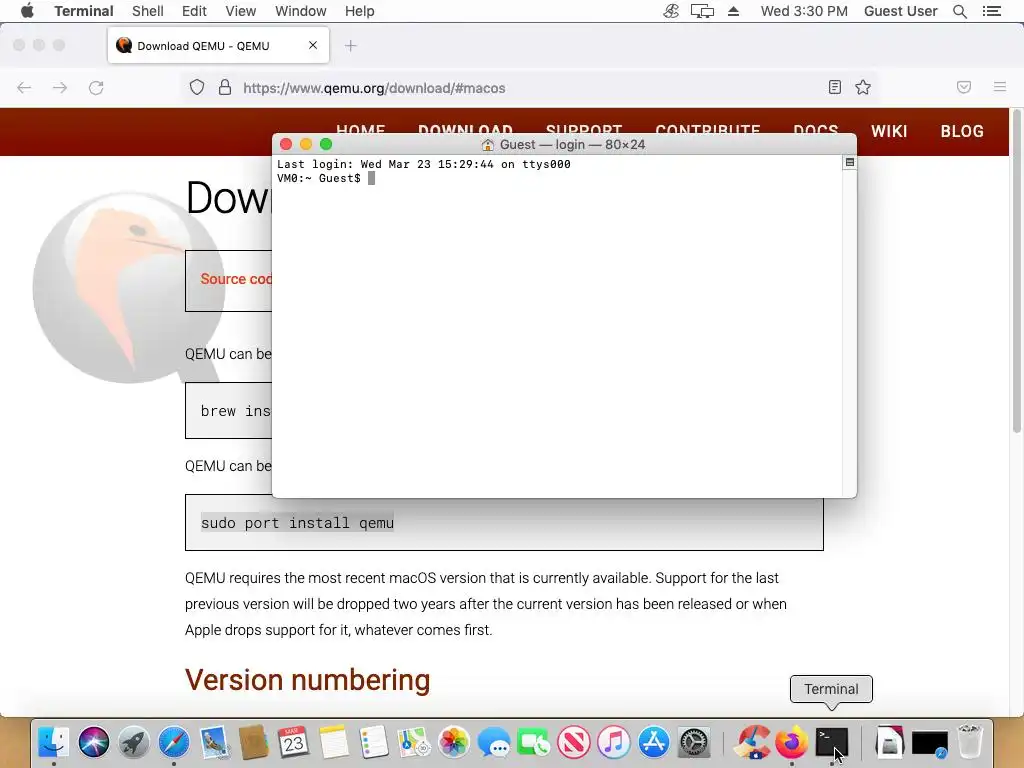
Task: Open the Trash in Dock
Action: pyautogui.click(x=970, y=743)
